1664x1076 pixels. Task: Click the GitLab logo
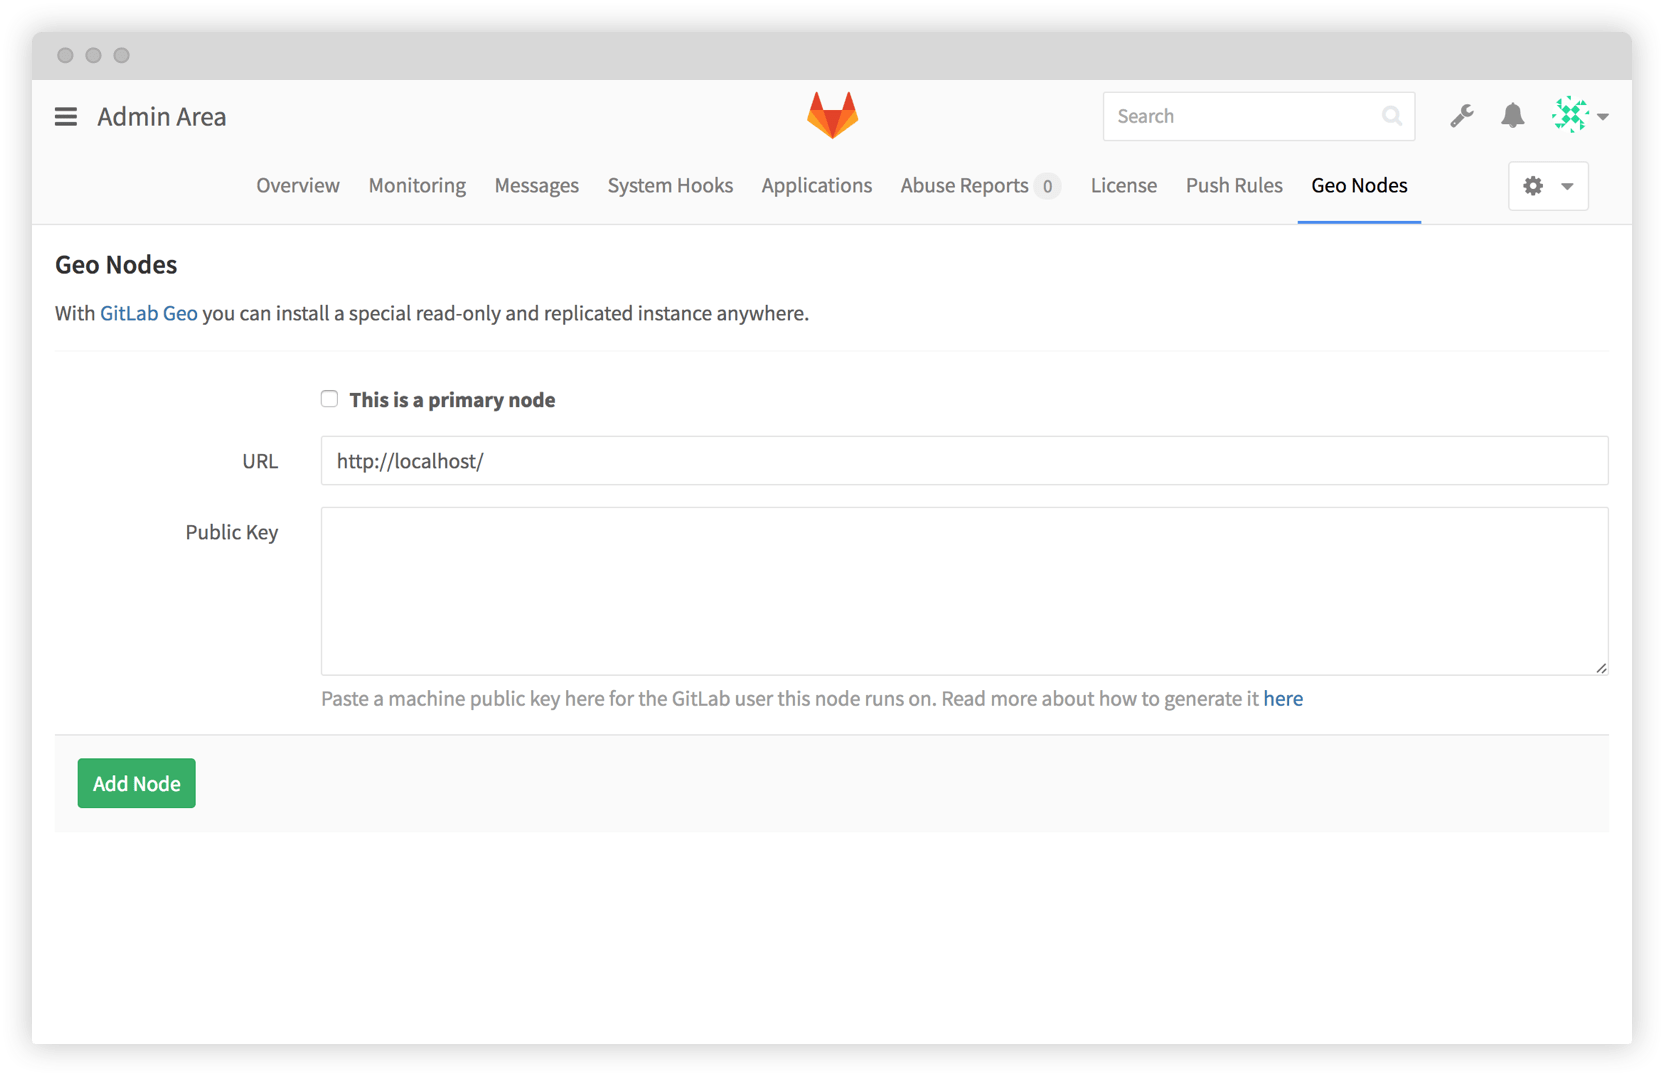[832, 115]
